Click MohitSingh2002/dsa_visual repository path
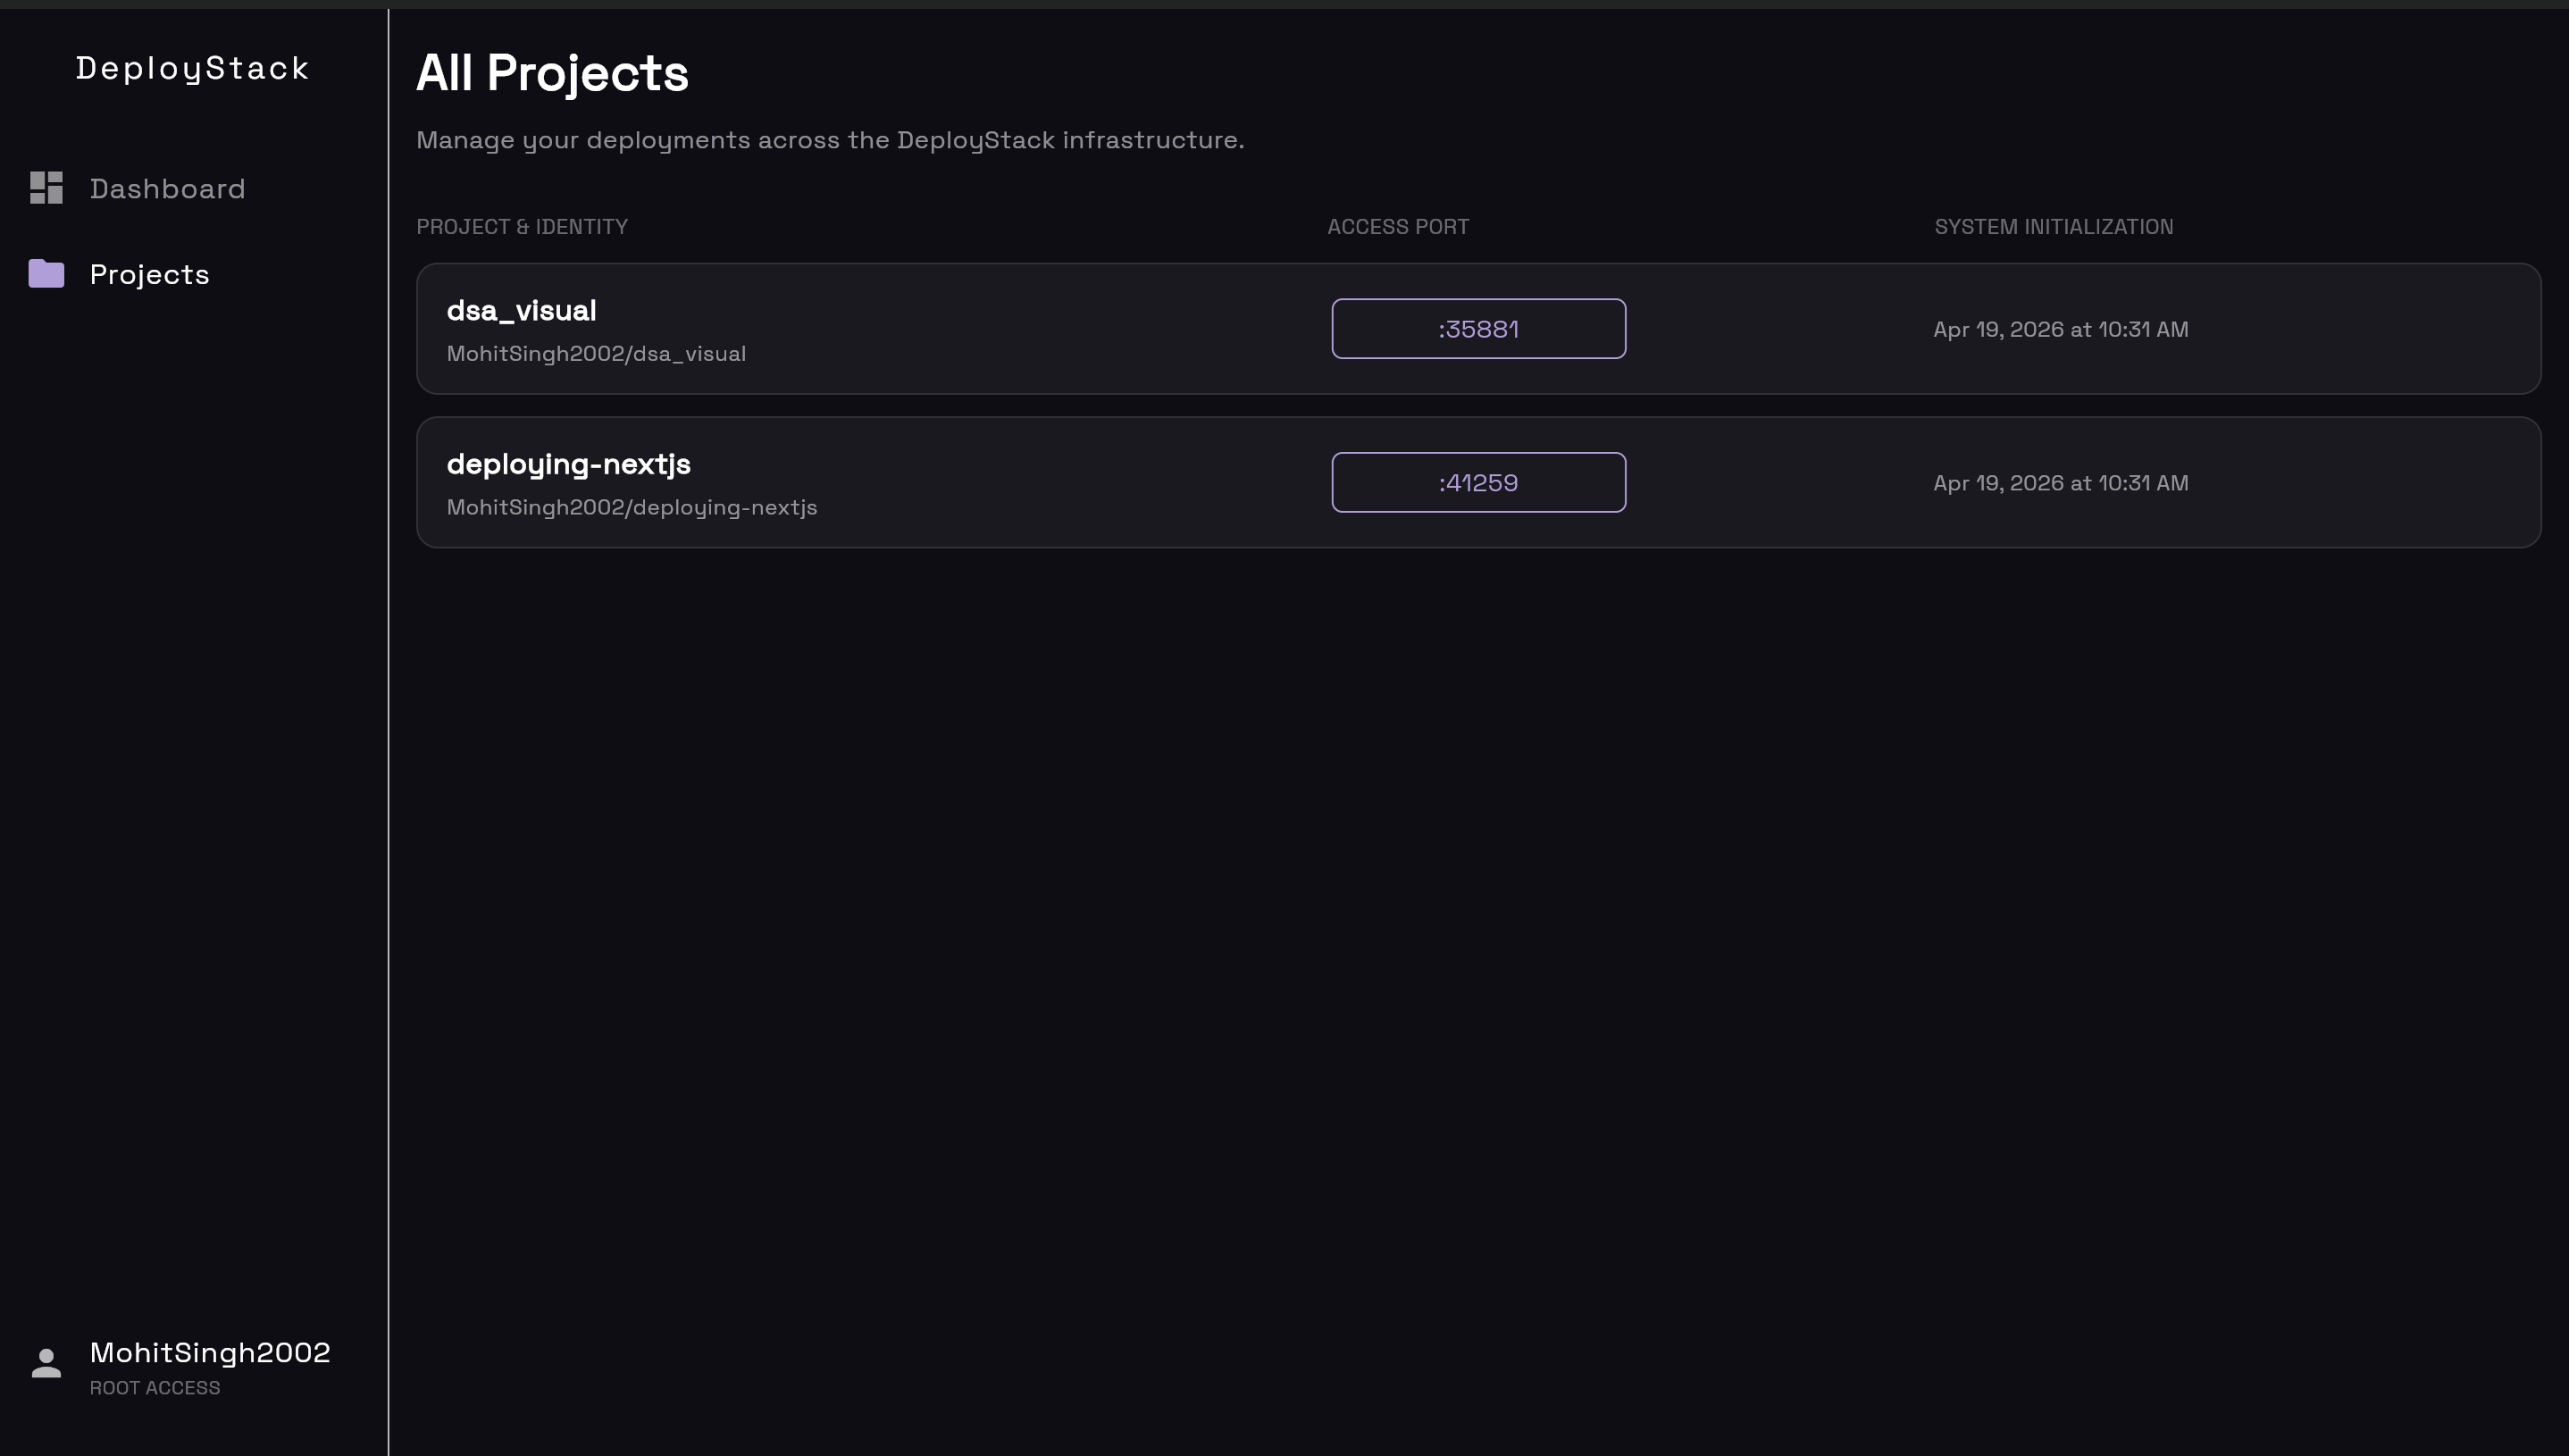 pos(597,353)
